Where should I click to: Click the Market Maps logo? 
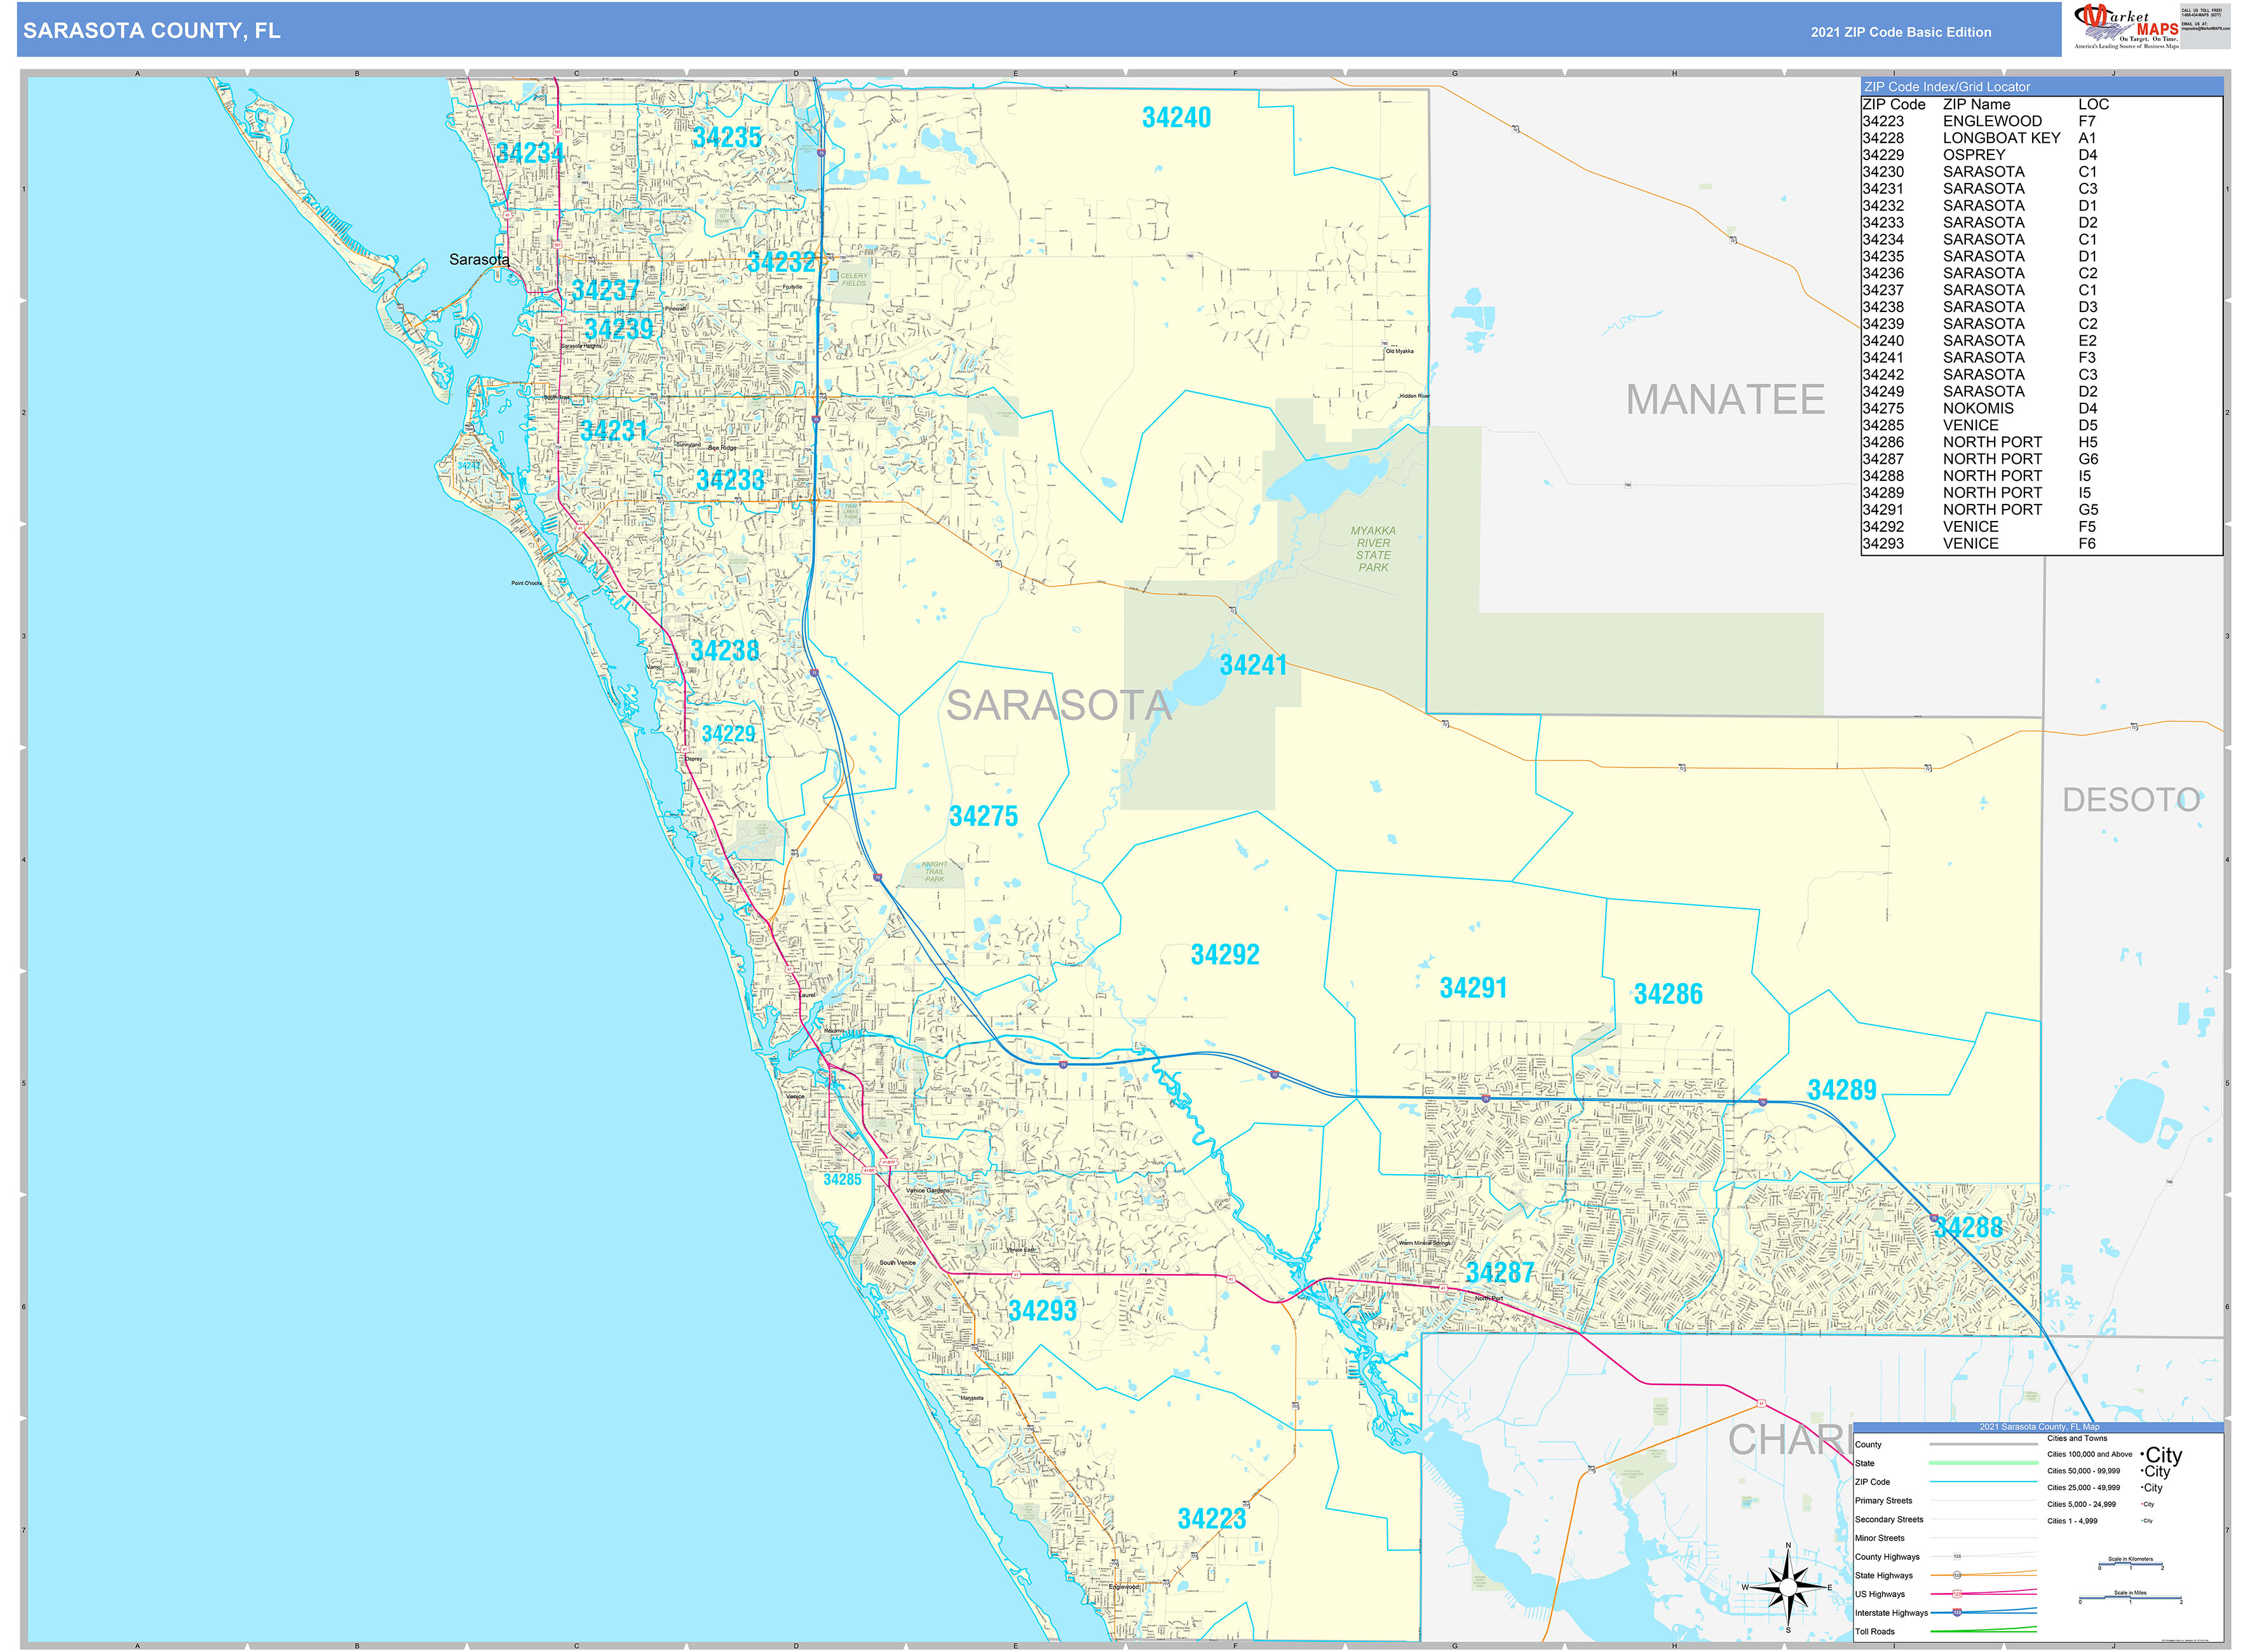tap(2126, 27)
